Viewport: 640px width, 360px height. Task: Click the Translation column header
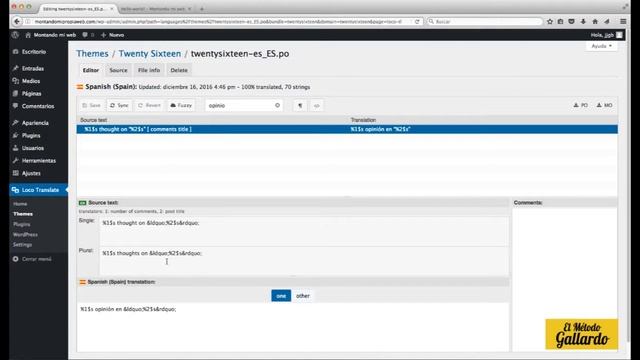point(363,120)
